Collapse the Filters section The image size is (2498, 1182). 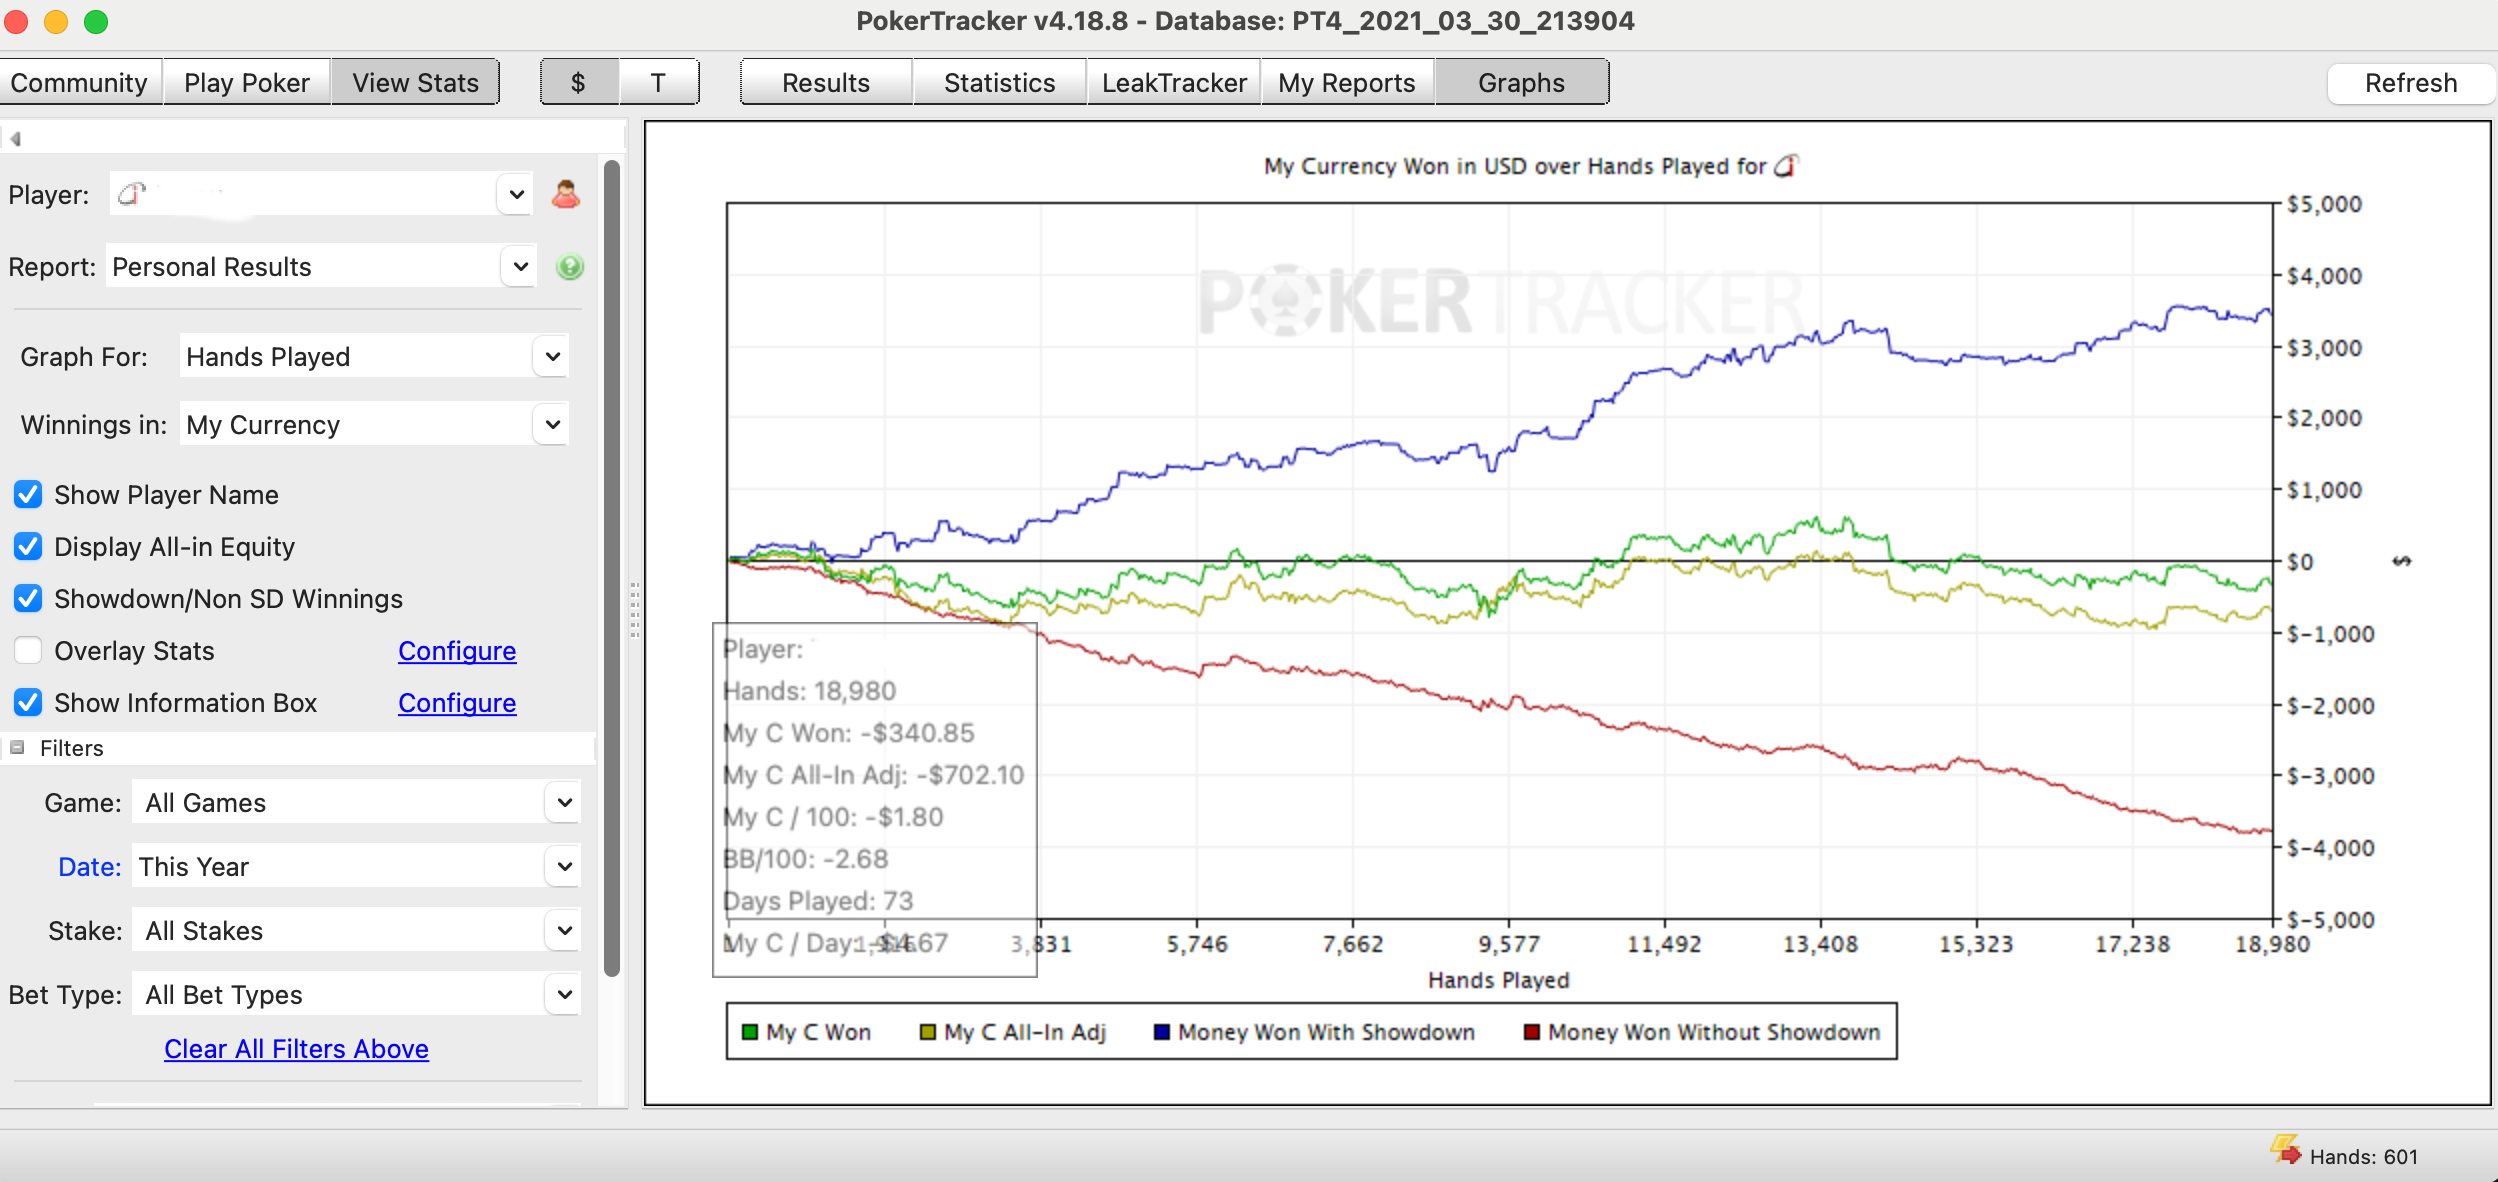17,748
